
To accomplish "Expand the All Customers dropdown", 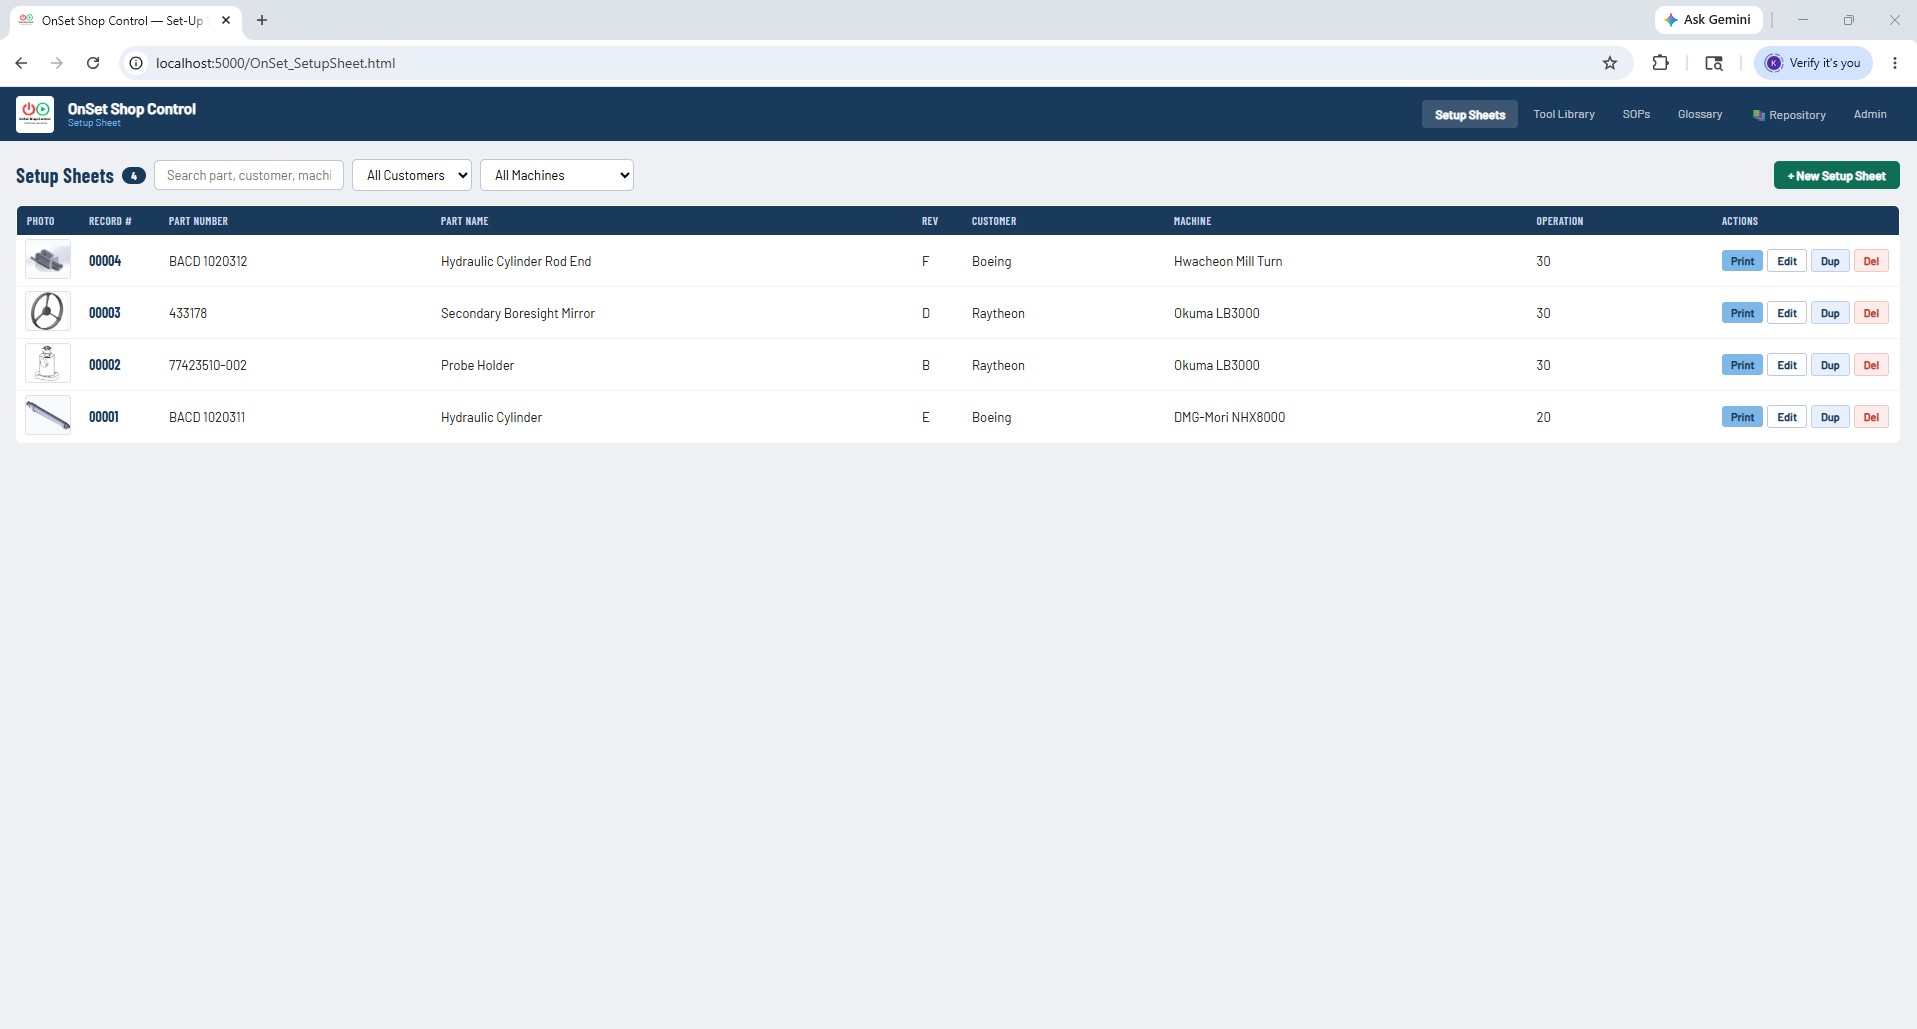I will (x=412, y=175).
